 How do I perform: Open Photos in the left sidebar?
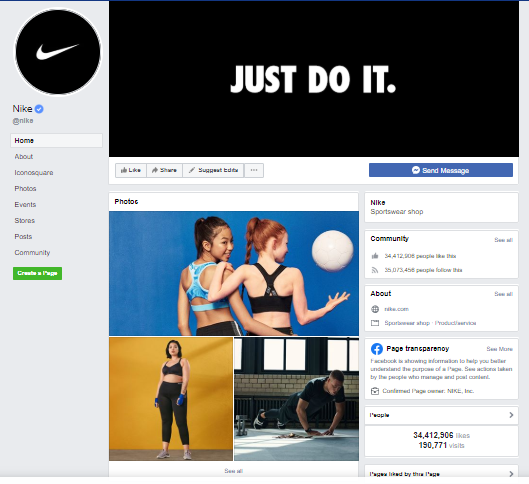coord(25,189)
